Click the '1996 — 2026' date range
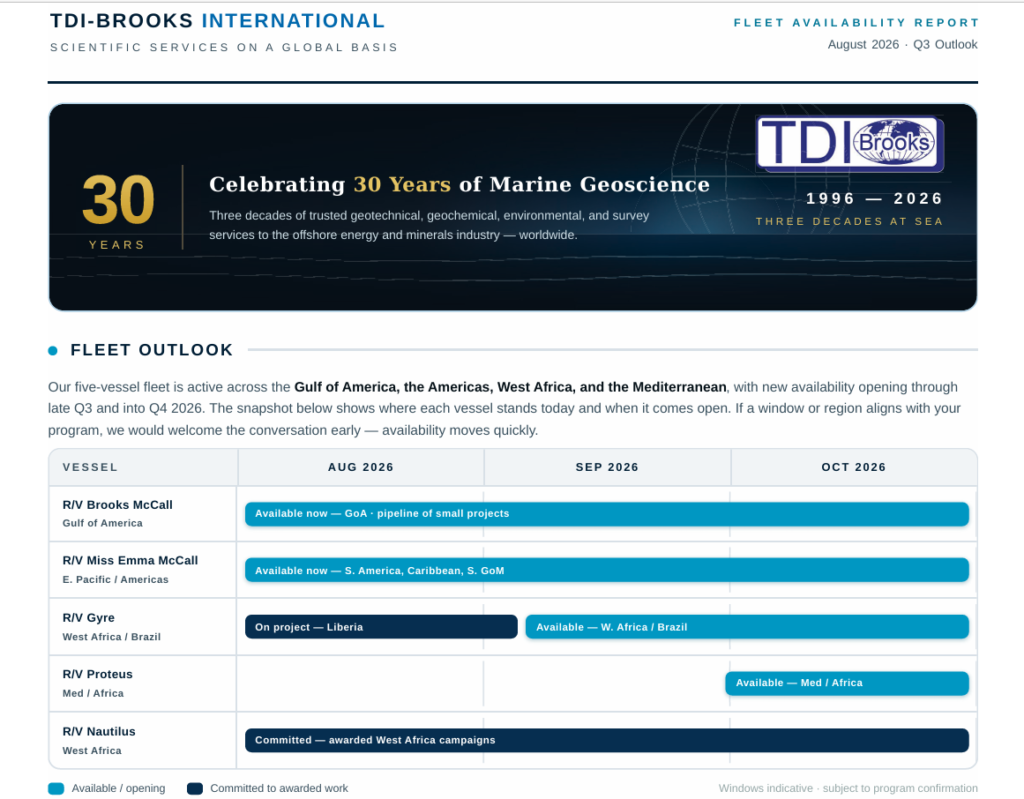The width and height of the screenshot is (1024, 799). pos(874,199)
